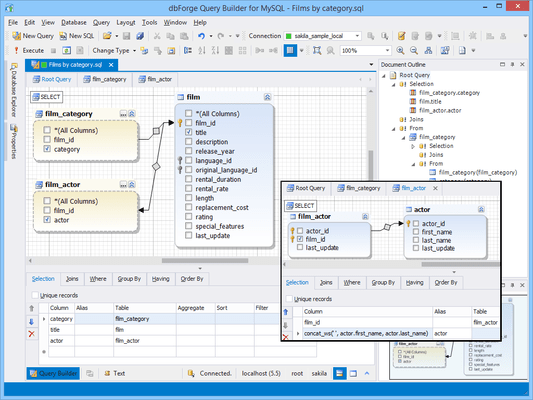The height and width of the screenshot is (400, 533).
Task: Check first_name in inset actor table
Action: tap(416, 232)
